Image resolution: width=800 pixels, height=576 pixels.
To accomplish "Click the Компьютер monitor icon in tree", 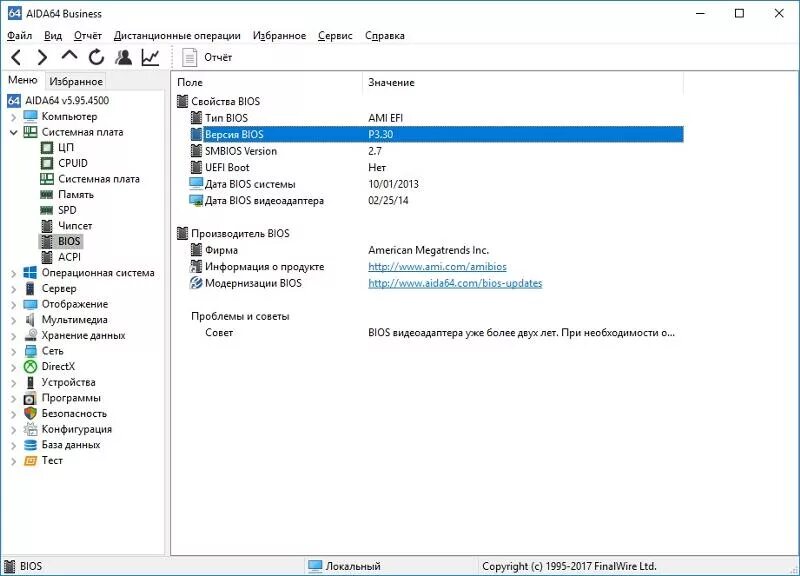I will click(30, 116).
